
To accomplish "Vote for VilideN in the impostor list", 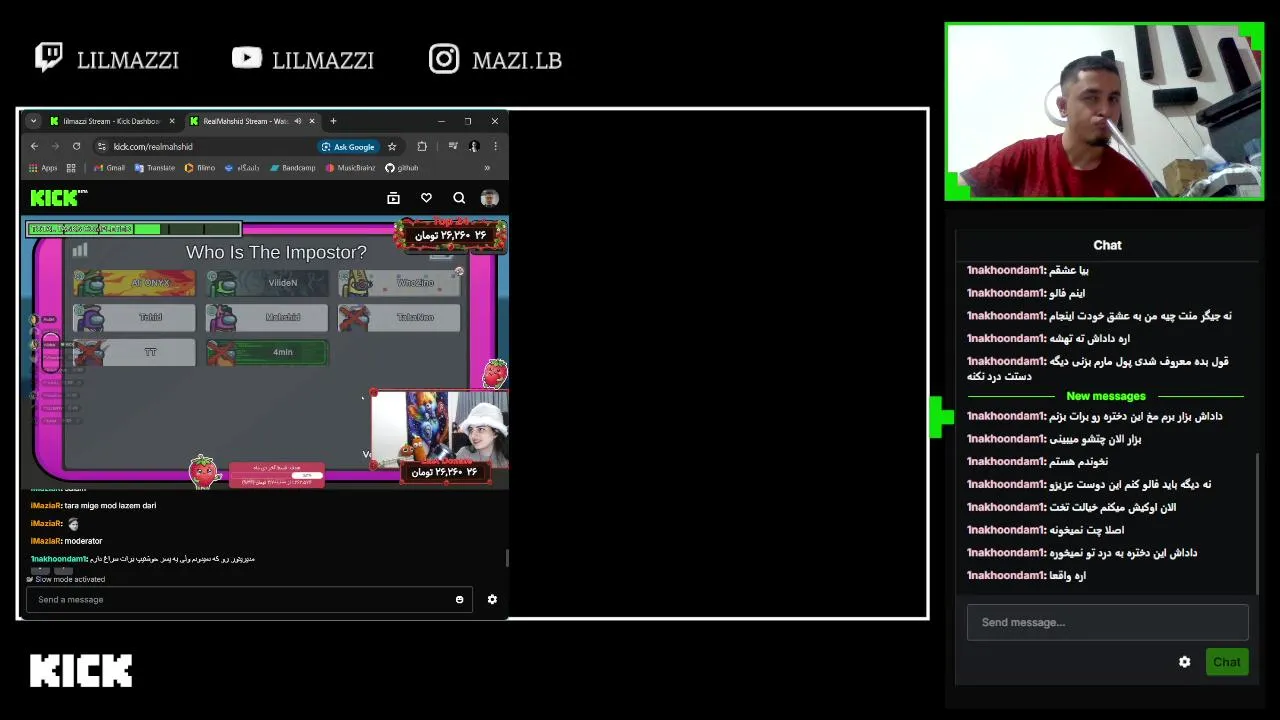I will click(x=267, y=283).
